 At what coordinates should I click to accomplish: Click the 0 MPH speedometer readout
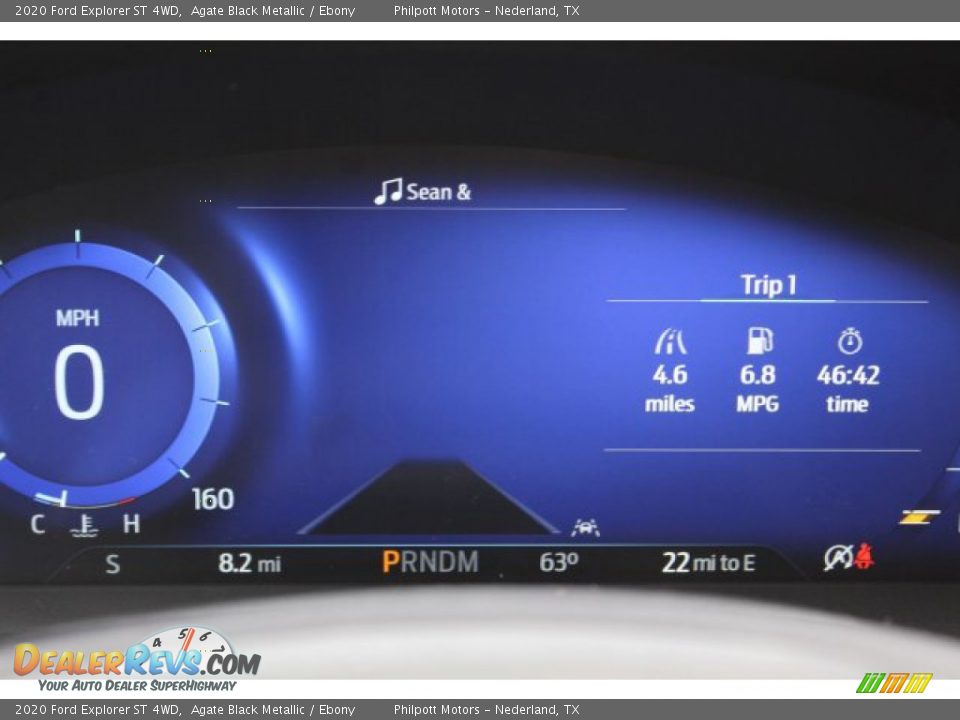[x=78, y=383]
